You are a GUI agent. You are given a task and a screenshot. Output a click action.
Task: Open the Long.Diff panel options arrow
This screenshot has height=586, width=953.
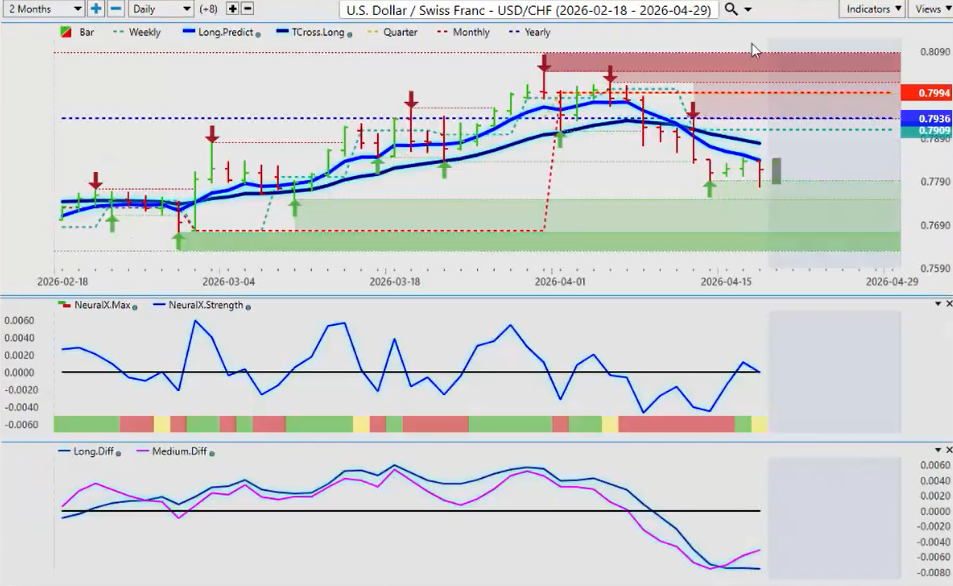937,450
